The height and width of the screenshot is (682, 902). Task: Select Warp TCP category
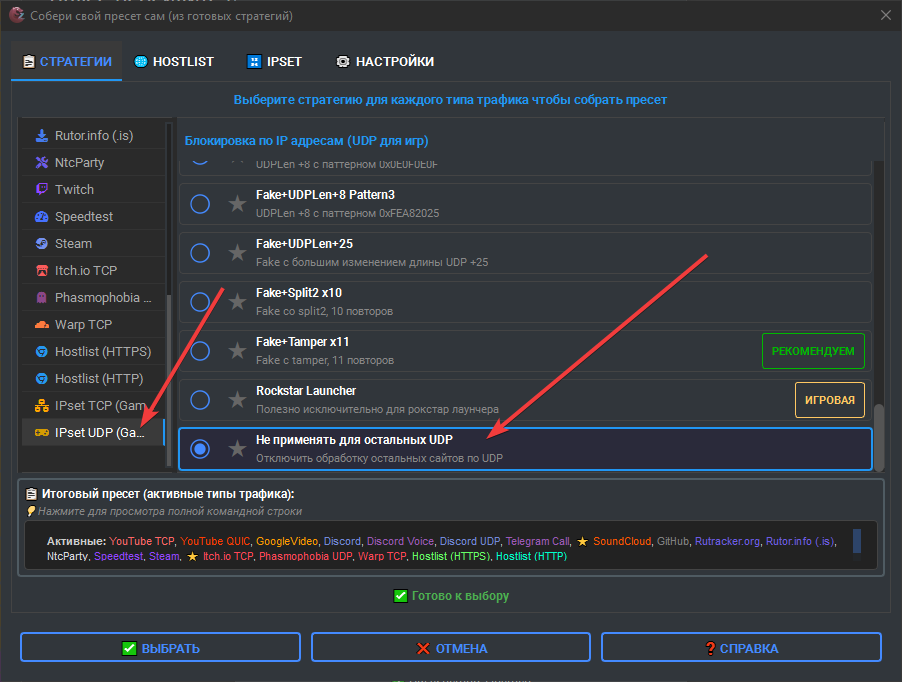pyautogui.click(x=93, y=325)
